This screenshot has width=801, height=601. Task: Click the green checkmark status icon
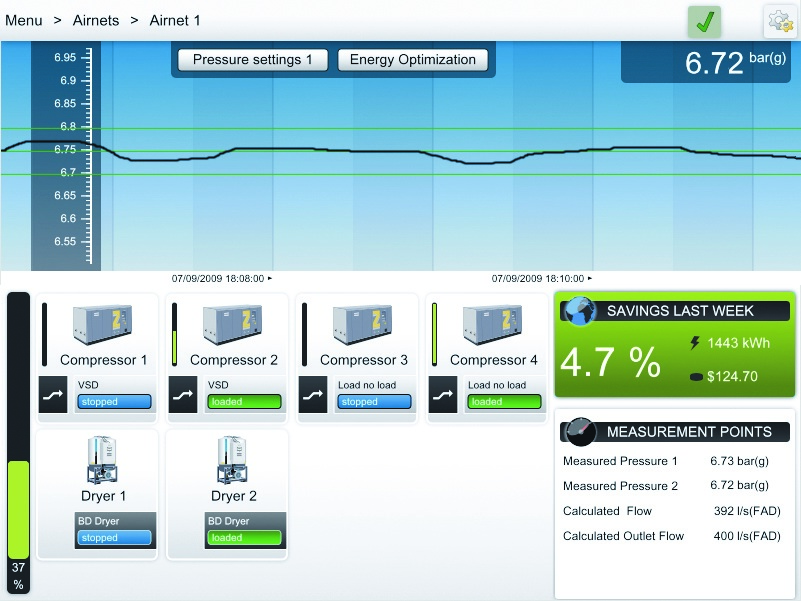[704, 22]
